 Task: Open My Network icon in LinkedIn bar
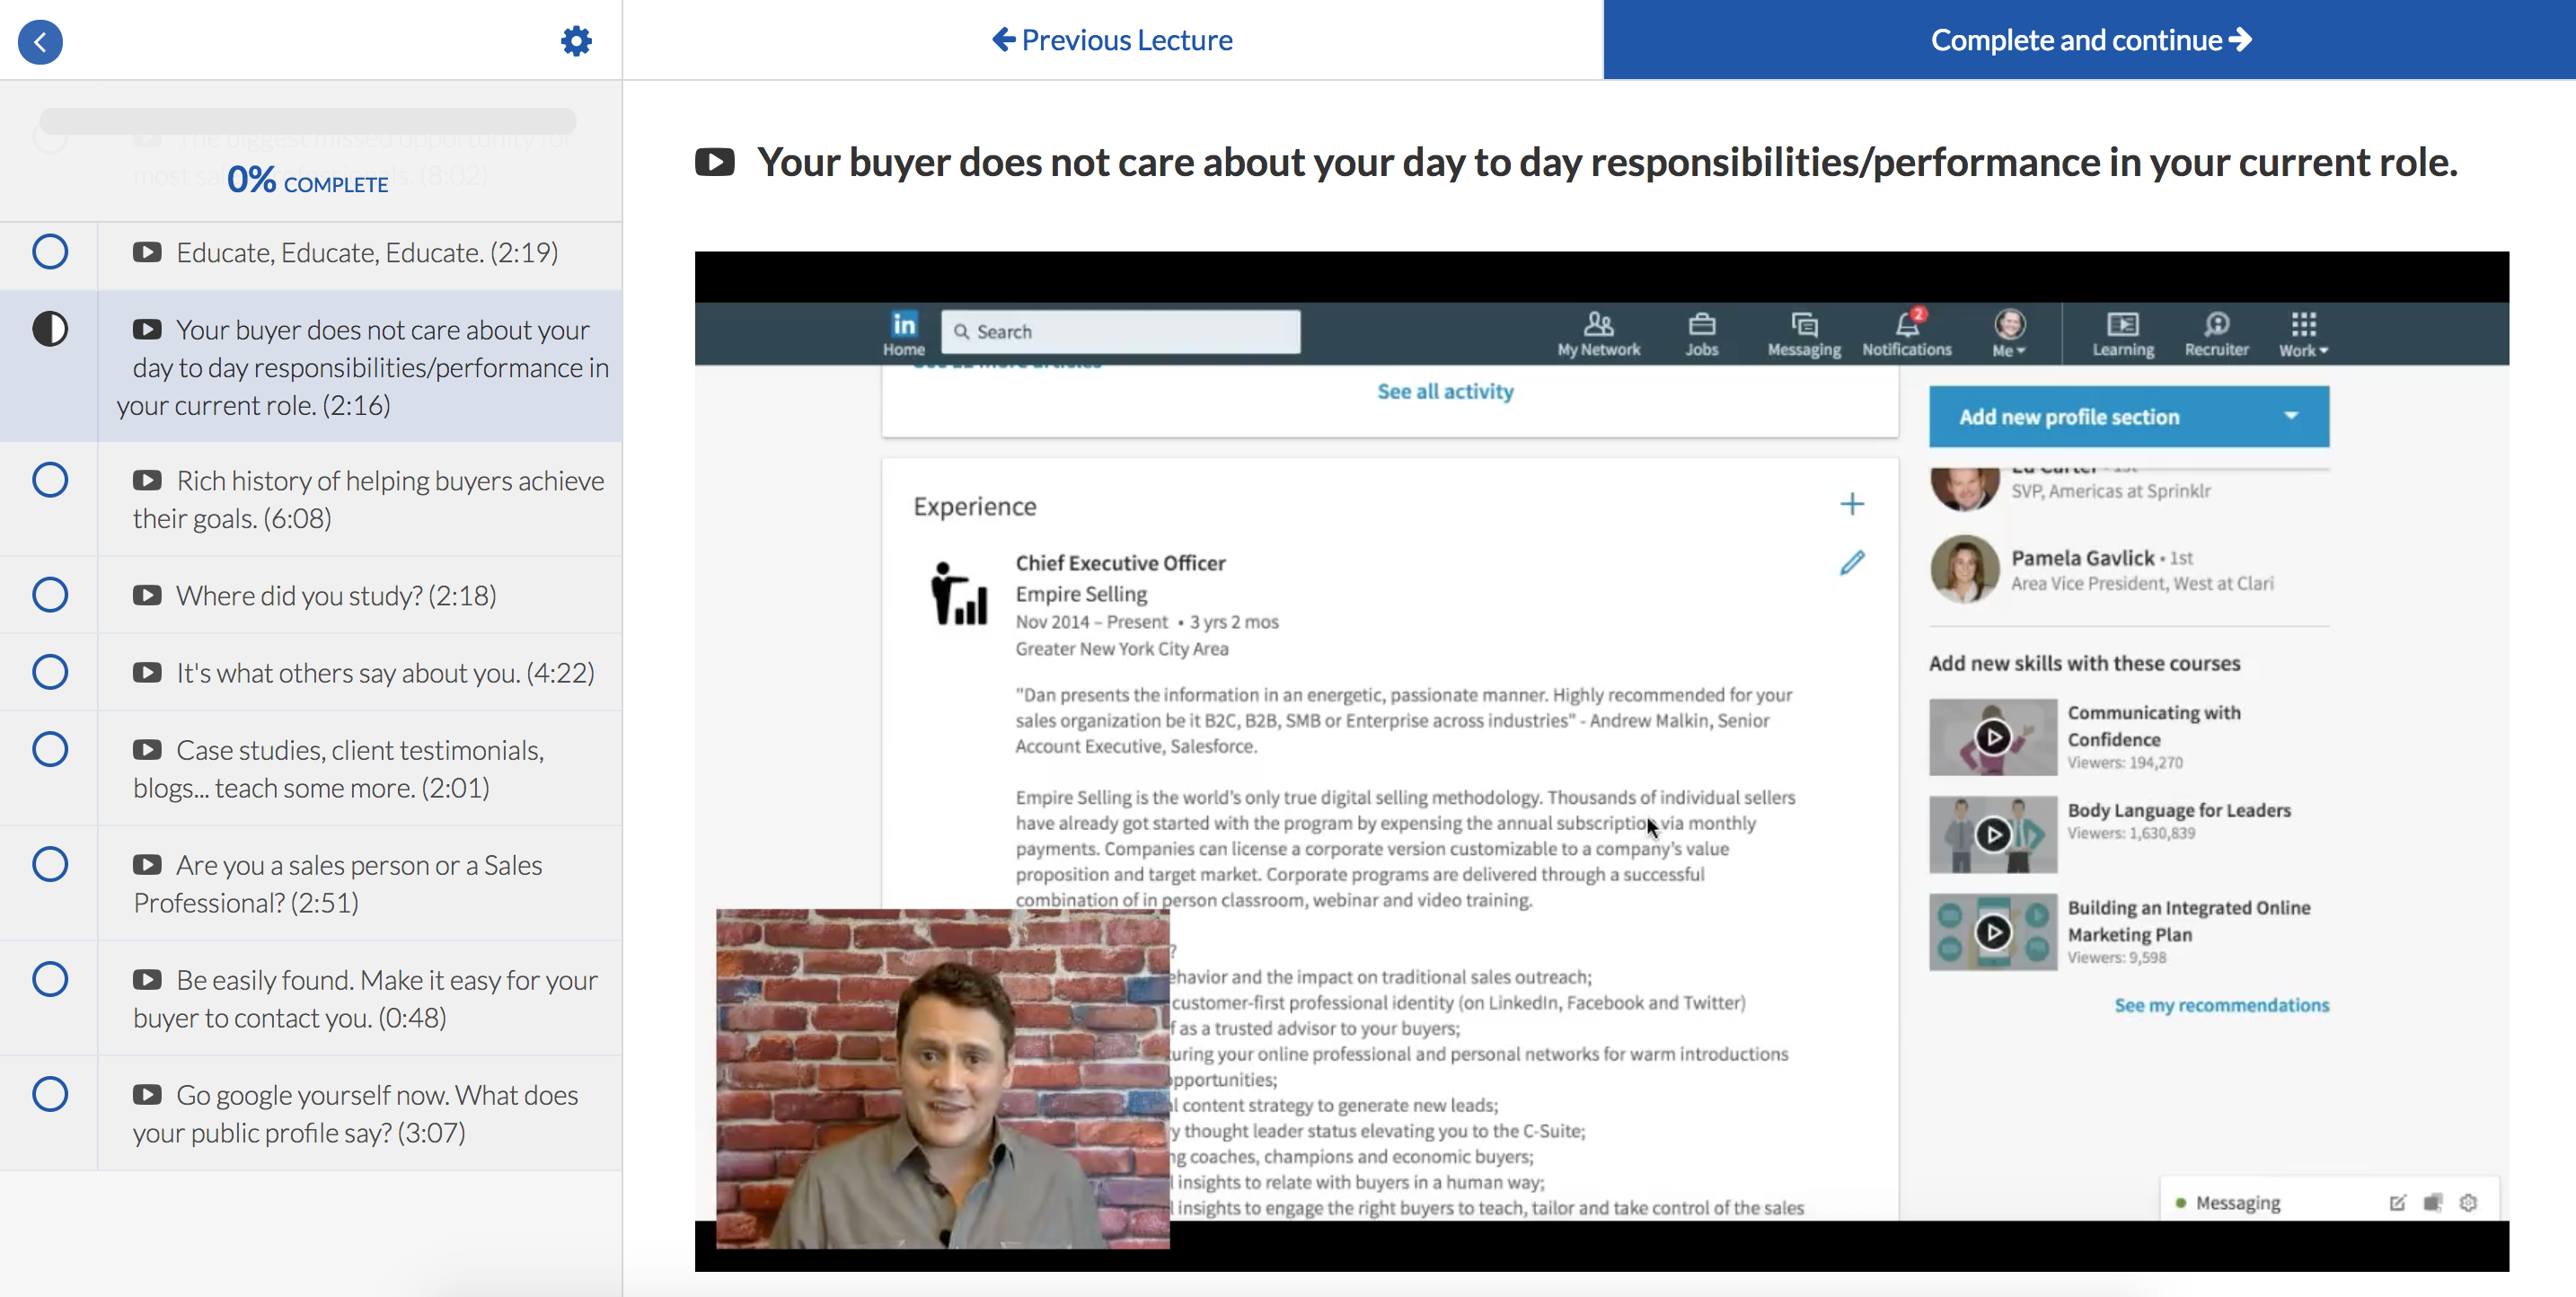coord(1598,334)
